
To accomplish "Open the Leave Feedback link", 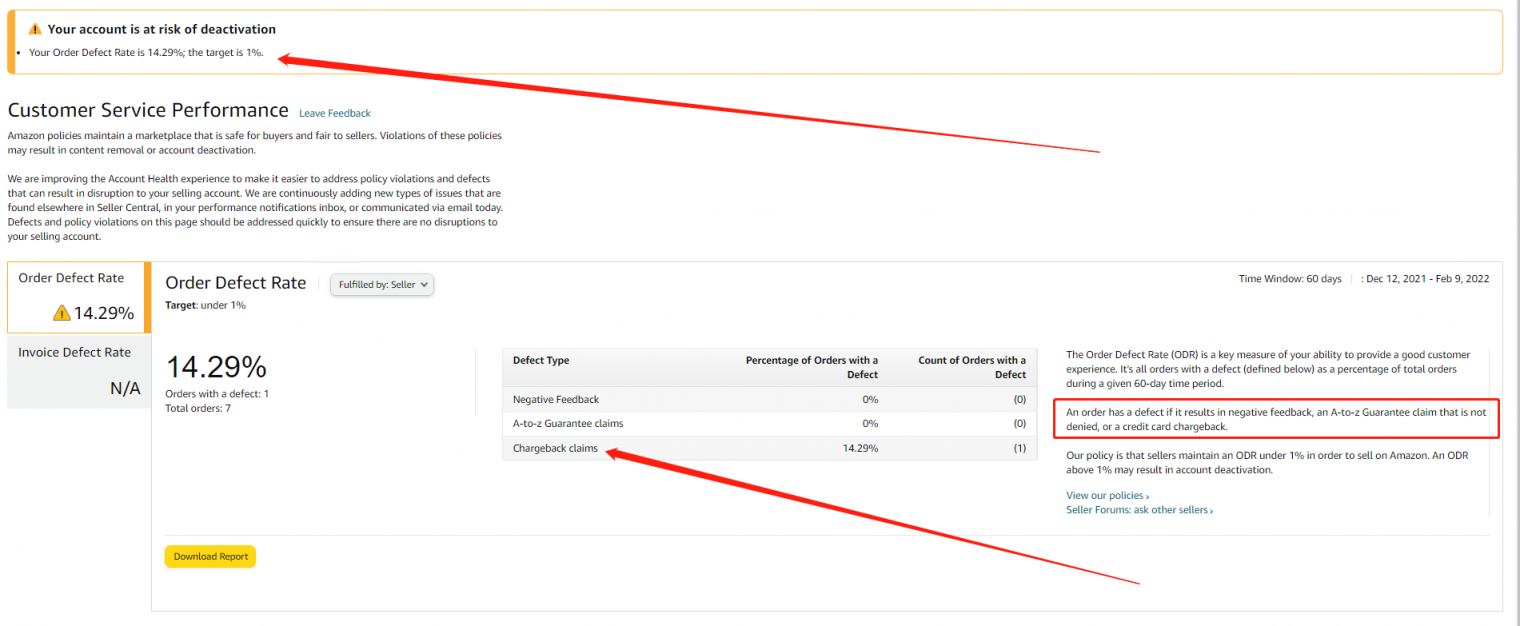I will pyautogui.click(x=335, y=114).
